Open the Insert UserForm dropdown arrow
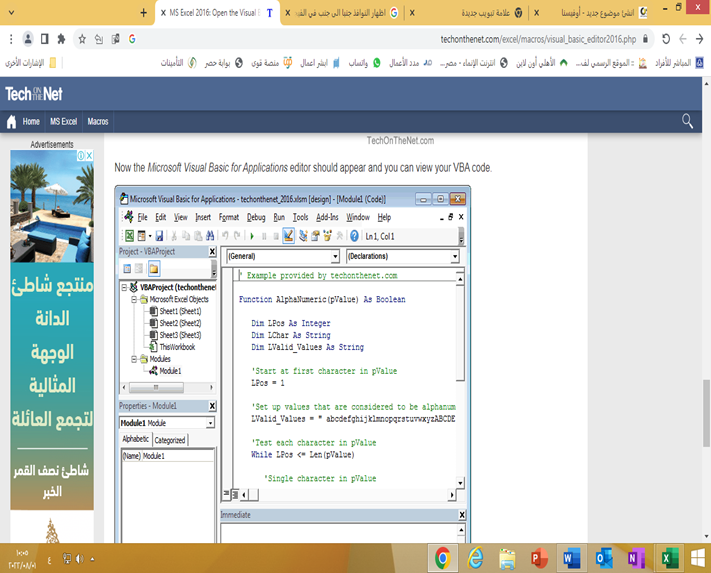Image resolution: width=711 pixels, height=573 pixels. coord(150,236)
